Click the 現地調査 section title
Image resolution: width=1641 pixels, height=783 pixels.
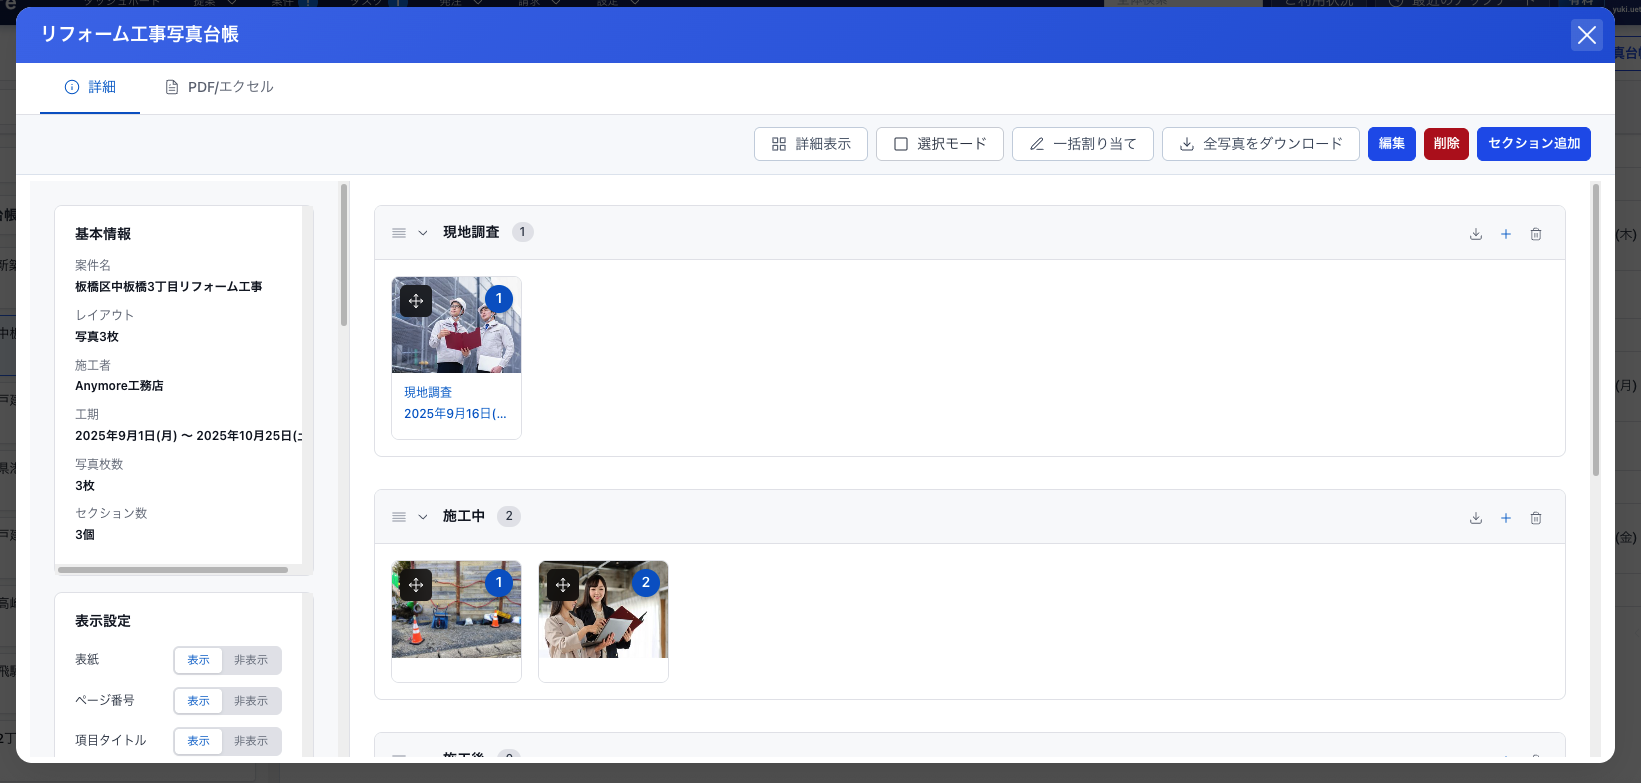pyautogui.click(x=471, y=232)
